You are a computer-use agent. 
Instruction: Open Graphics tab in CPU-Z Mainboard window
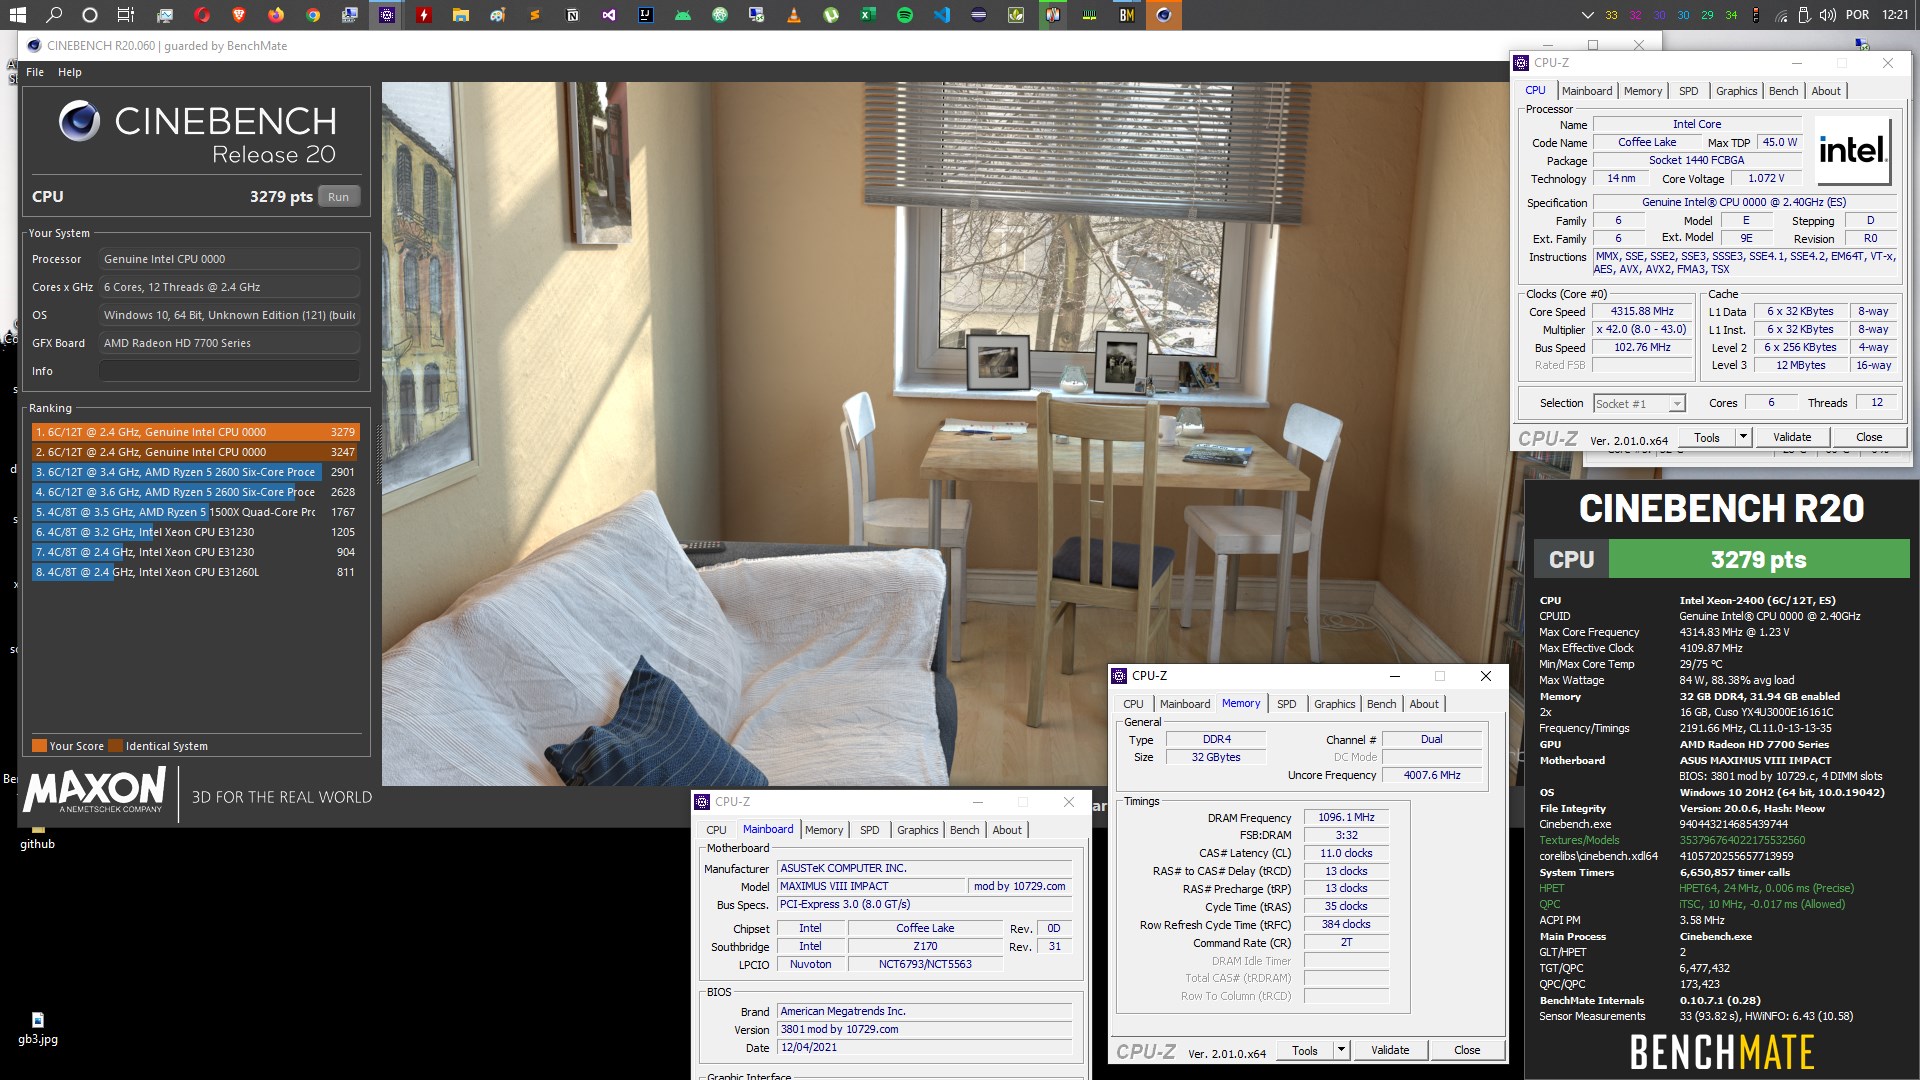[x=917, y=830]
